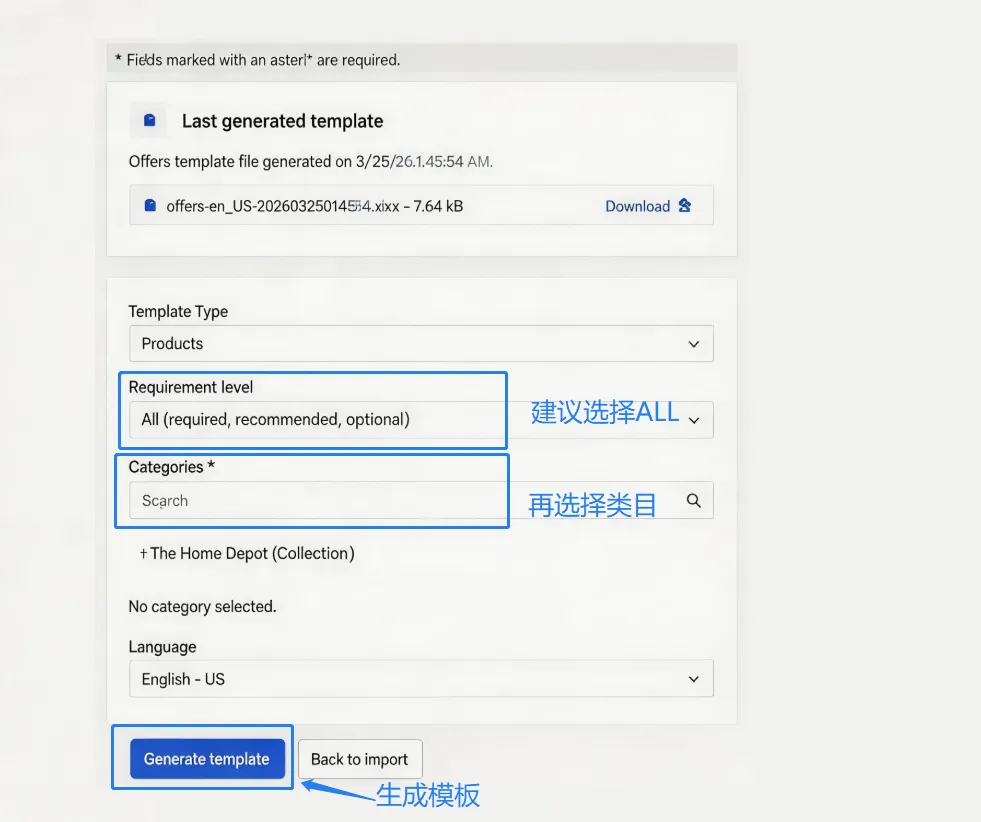Open the Products template type dropdown
This screenshot has width=981, height=822.
420,344
